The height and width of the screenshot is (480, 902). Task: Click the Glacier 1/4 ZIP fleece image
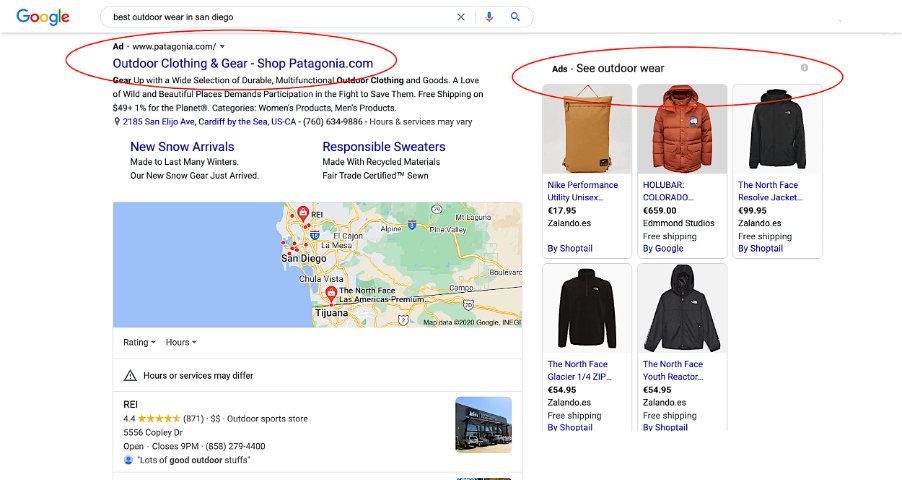click(x=587, y=308)
